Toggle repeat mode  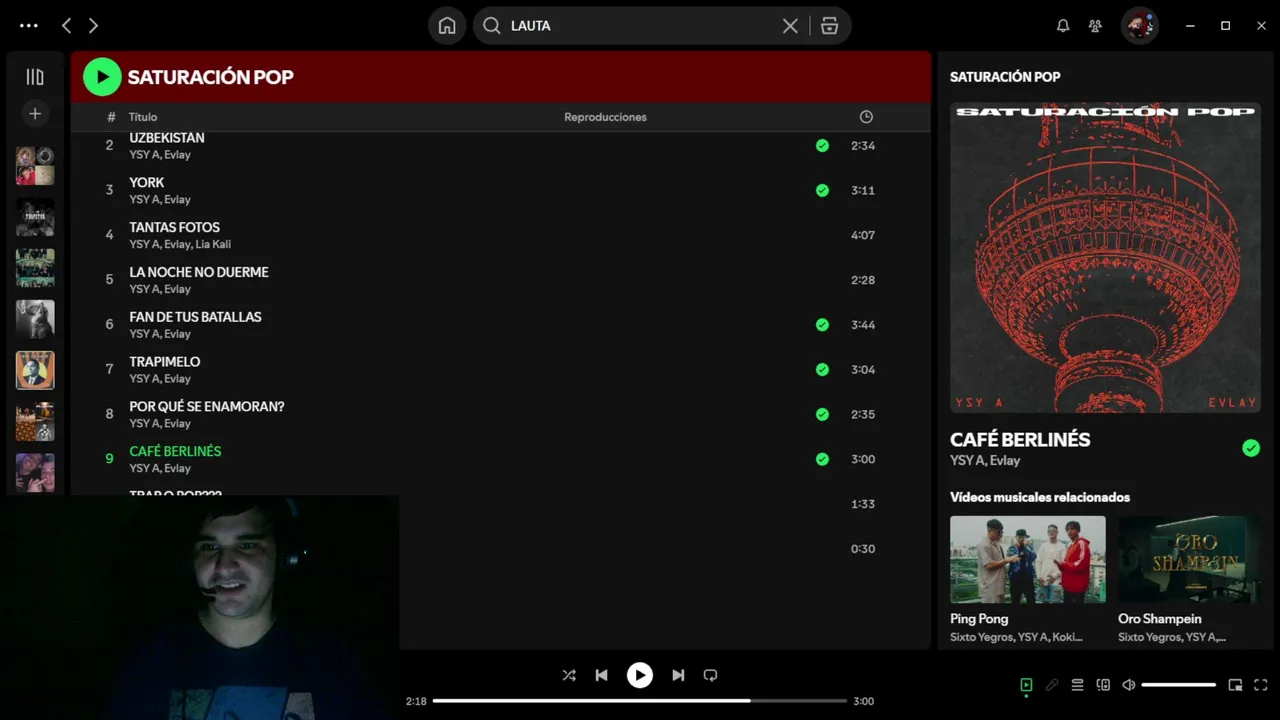click(x=710, y=675)
